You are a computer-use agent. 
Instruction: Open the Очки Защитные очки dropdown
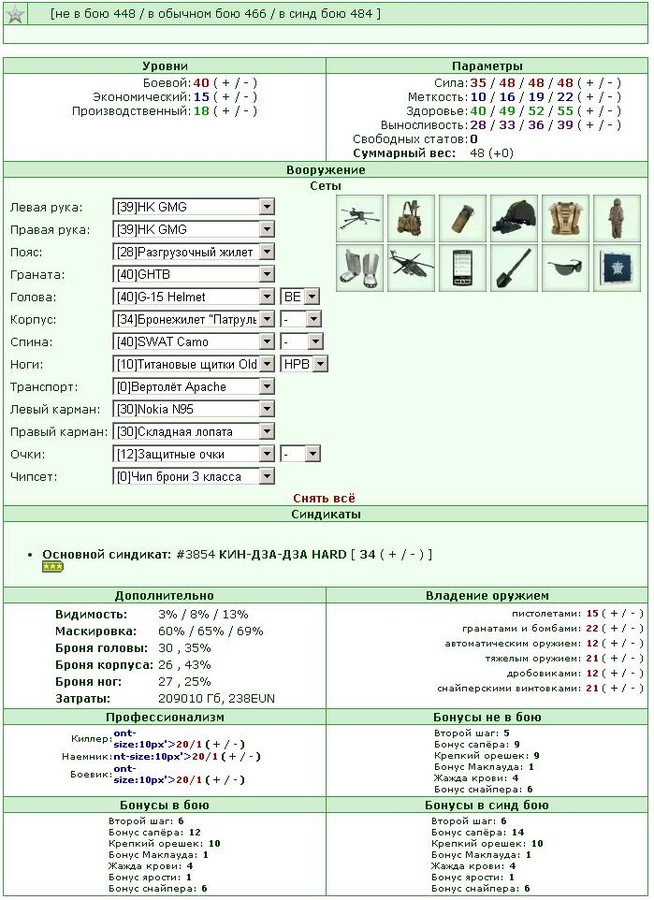click(194, 454)
